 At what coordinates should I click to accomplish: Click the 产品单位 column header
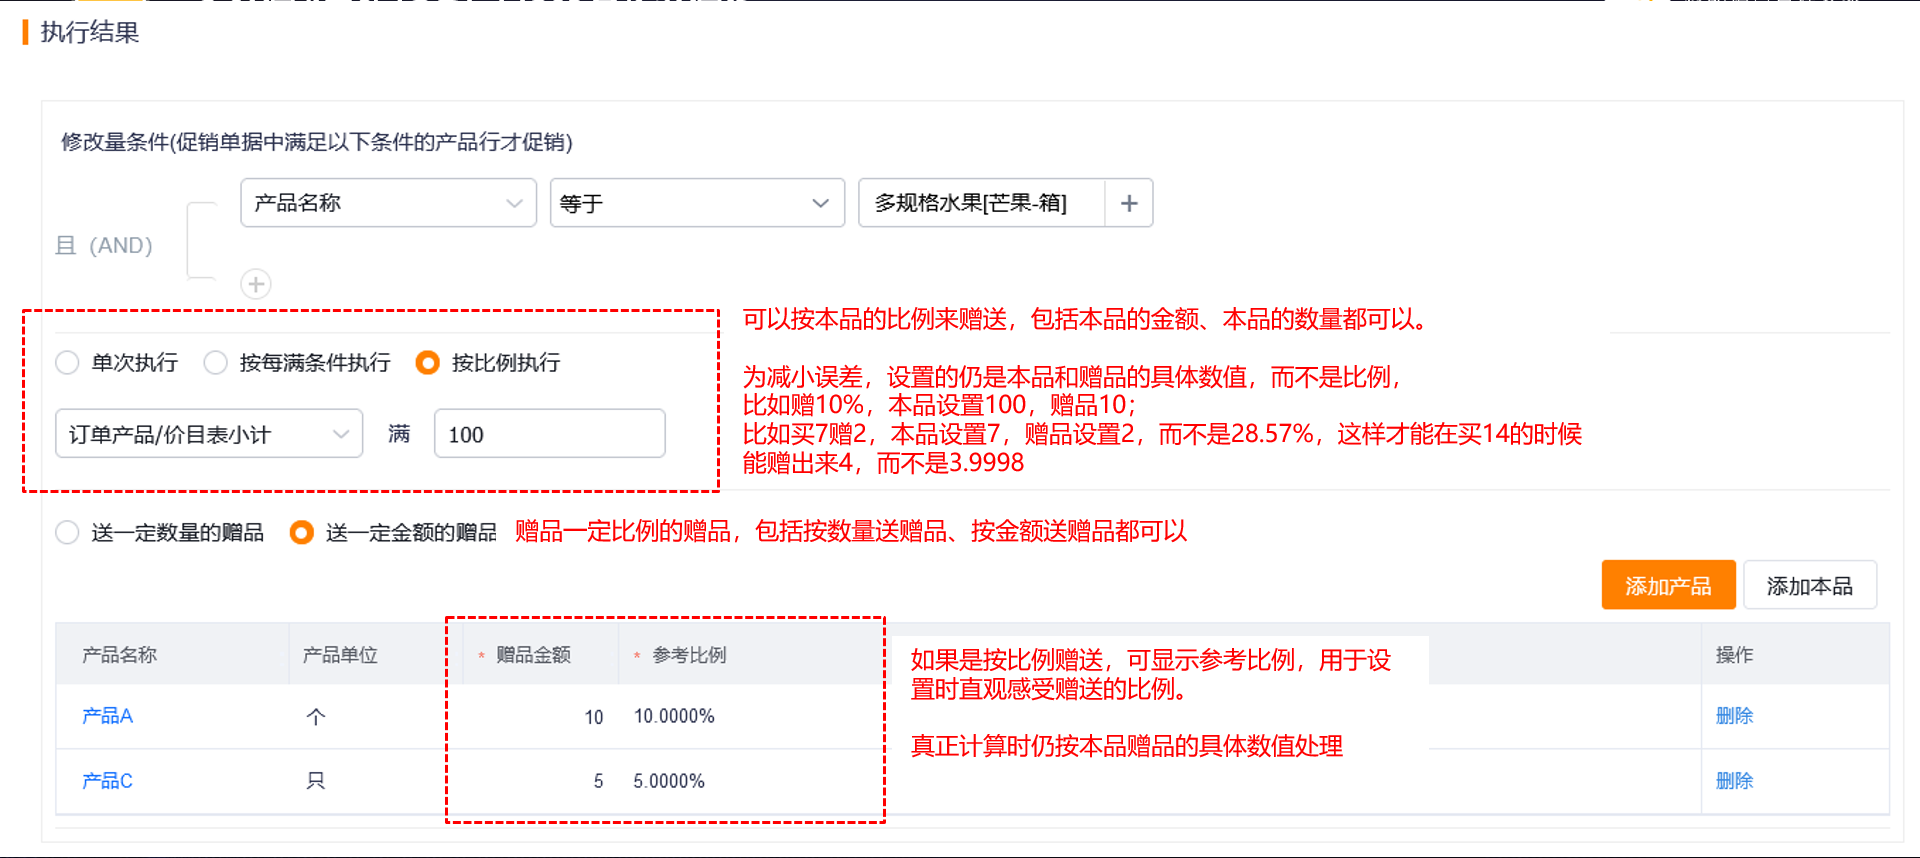[x=340, y=655]
